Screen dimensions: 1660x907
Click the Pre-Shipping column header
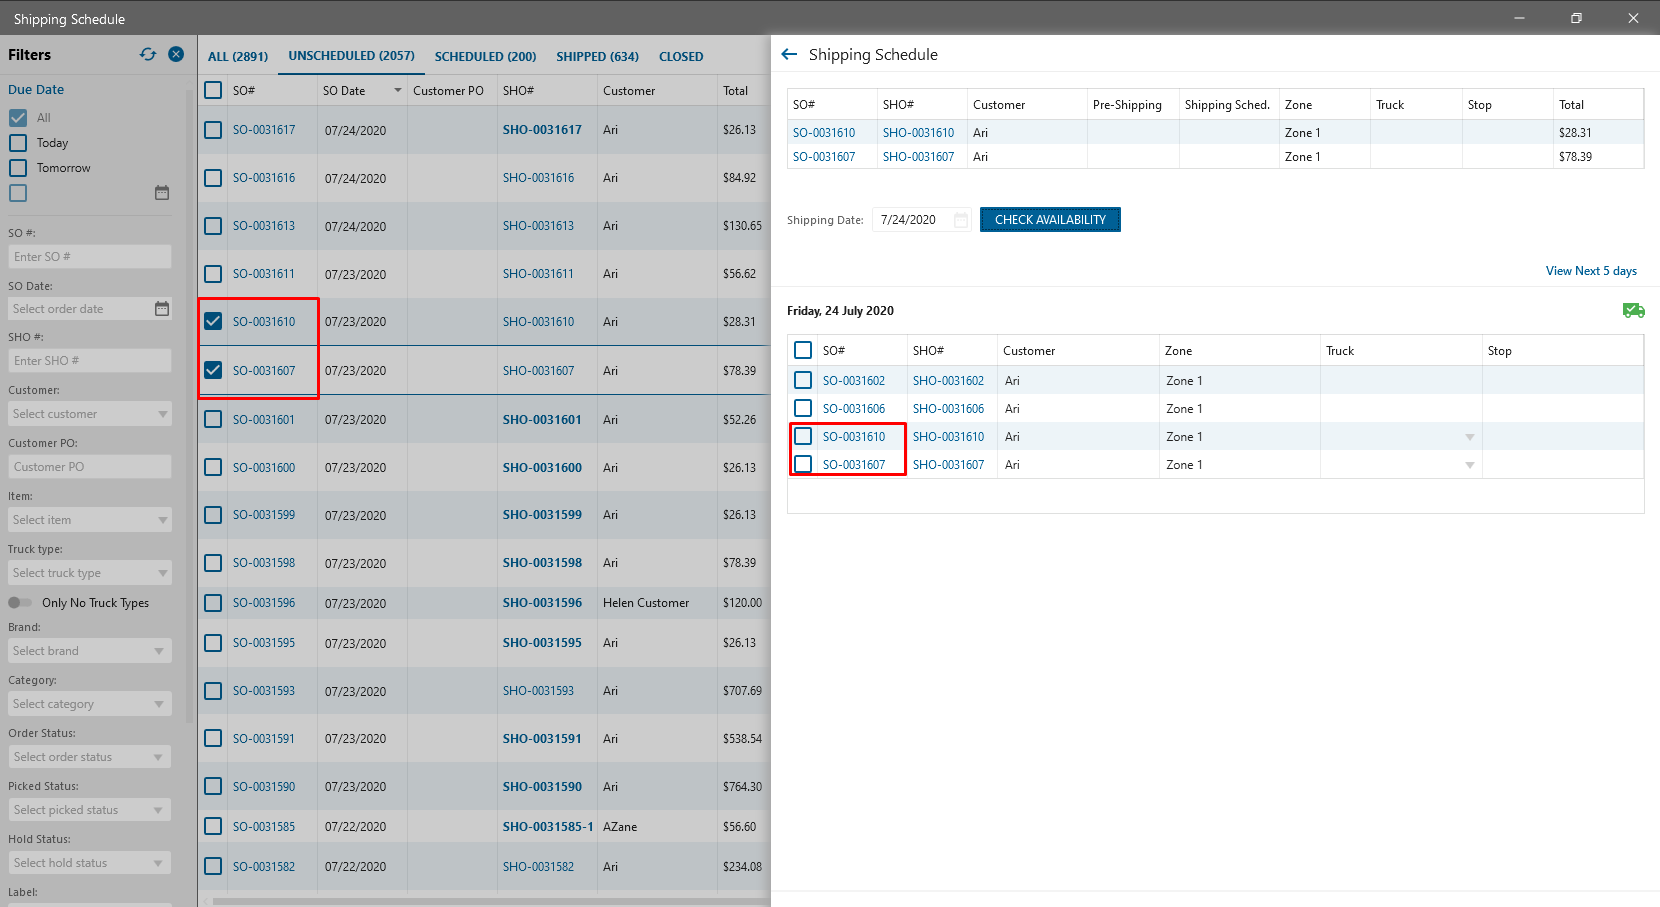pos(1127,105)
